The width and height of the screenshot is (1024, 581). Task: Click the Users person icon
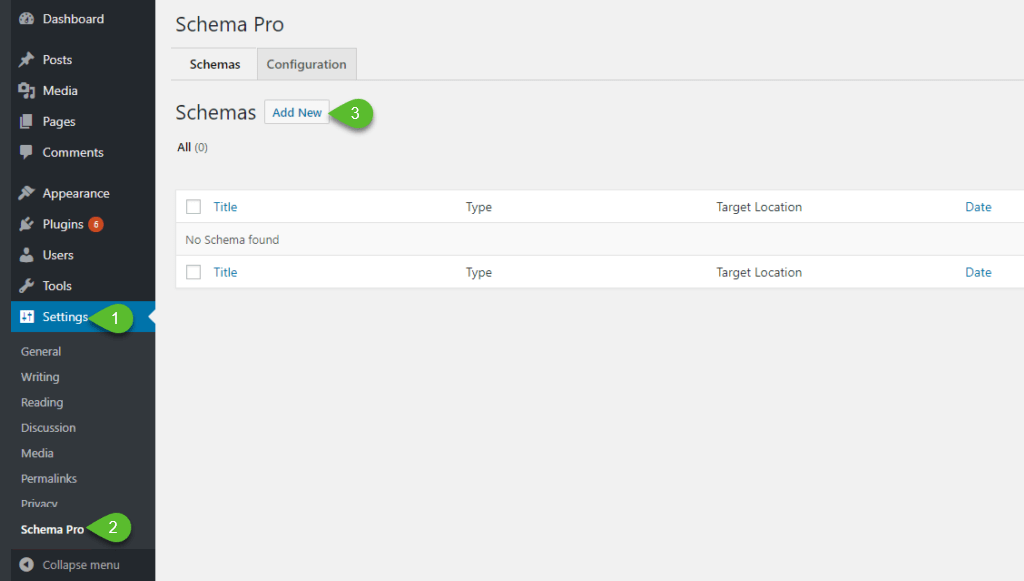26,255
